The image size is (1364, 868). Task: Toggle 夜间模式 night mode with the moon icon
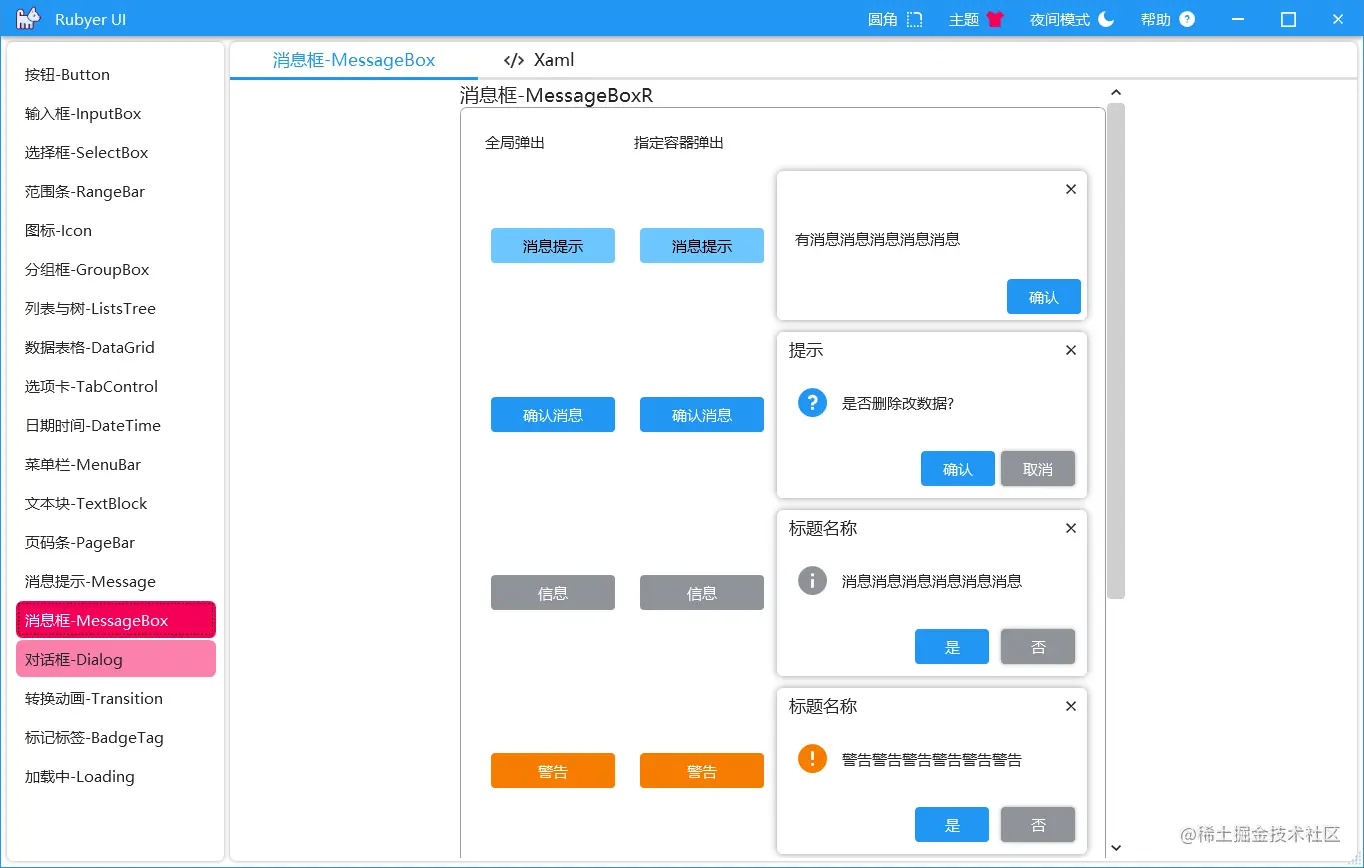coord(1105,18)
